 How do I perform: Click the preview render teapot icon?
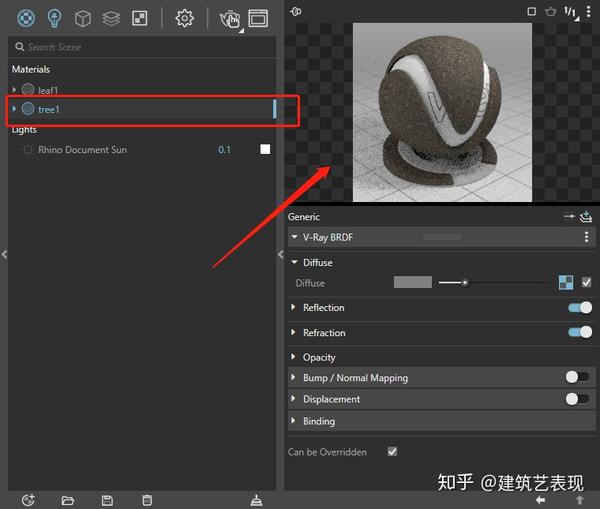click(x=550, y=11)
